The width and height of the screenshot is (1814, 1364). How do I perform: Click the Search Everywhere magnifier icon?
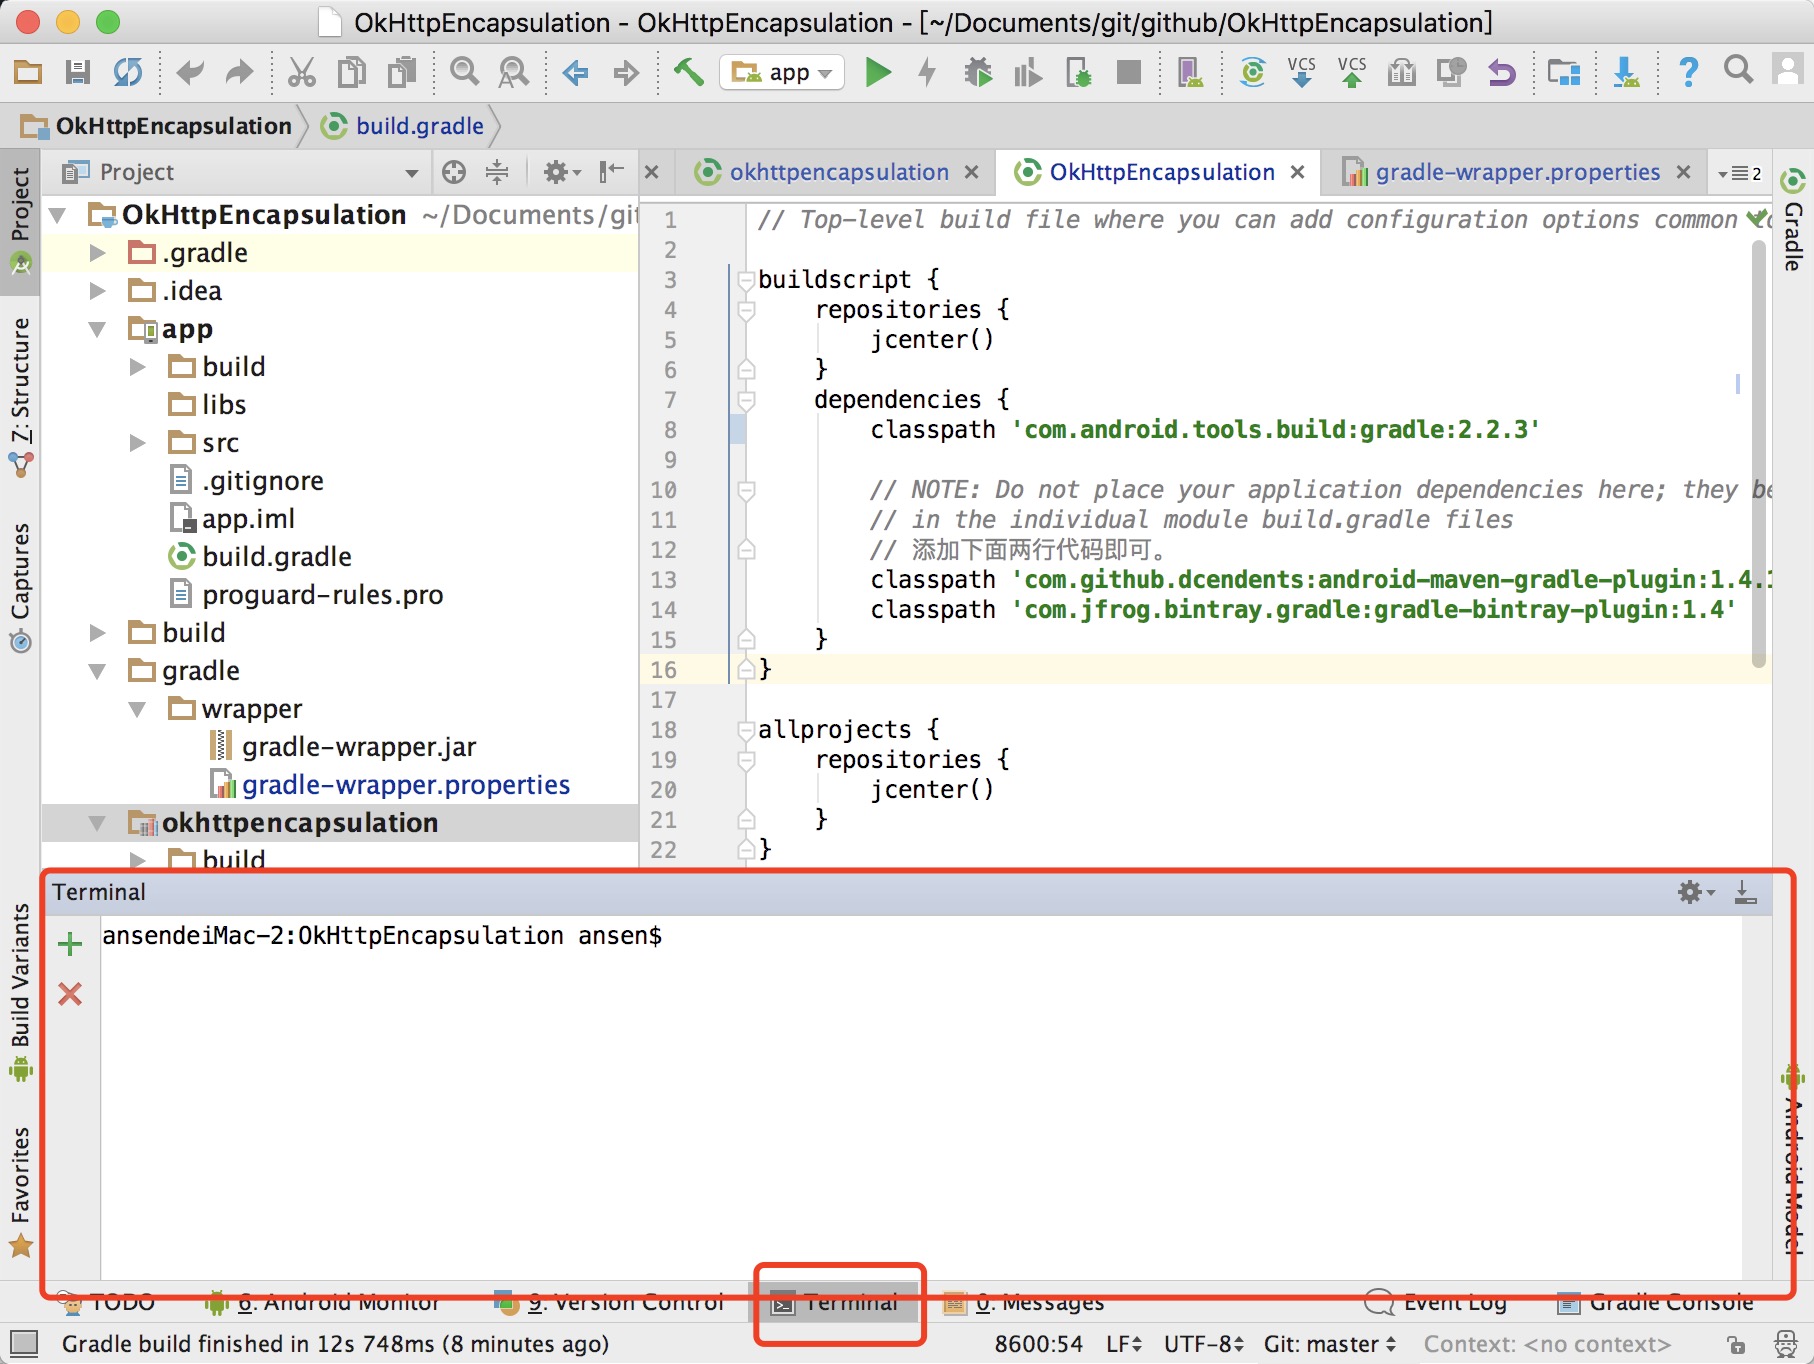tap(1739, 70)
